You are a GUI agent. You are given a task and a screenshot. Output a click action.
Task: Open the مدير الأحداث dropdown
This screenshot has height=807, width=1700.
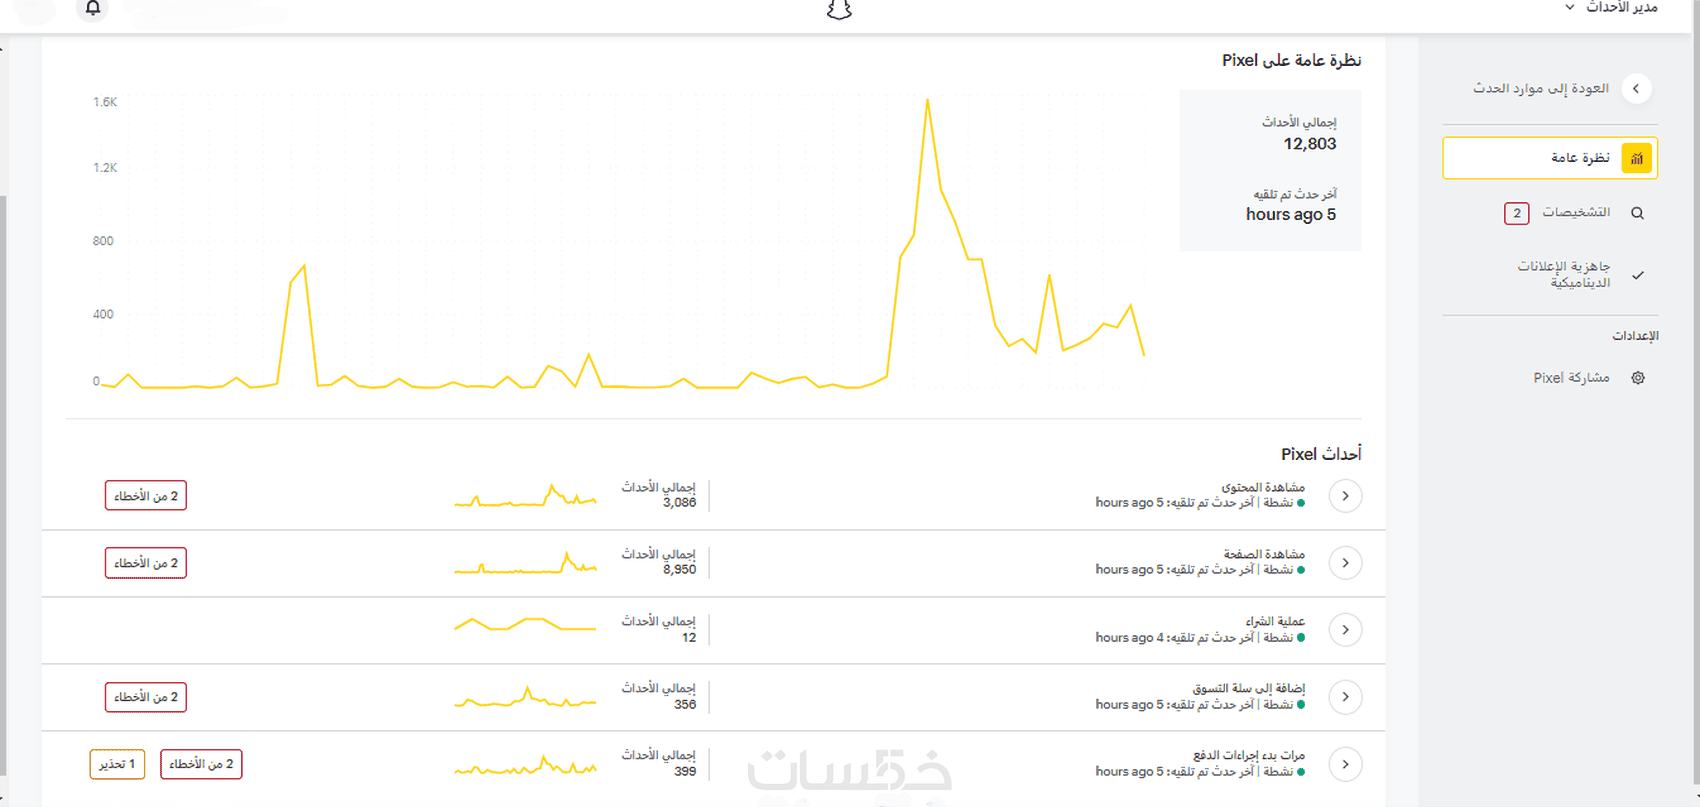1612,7
